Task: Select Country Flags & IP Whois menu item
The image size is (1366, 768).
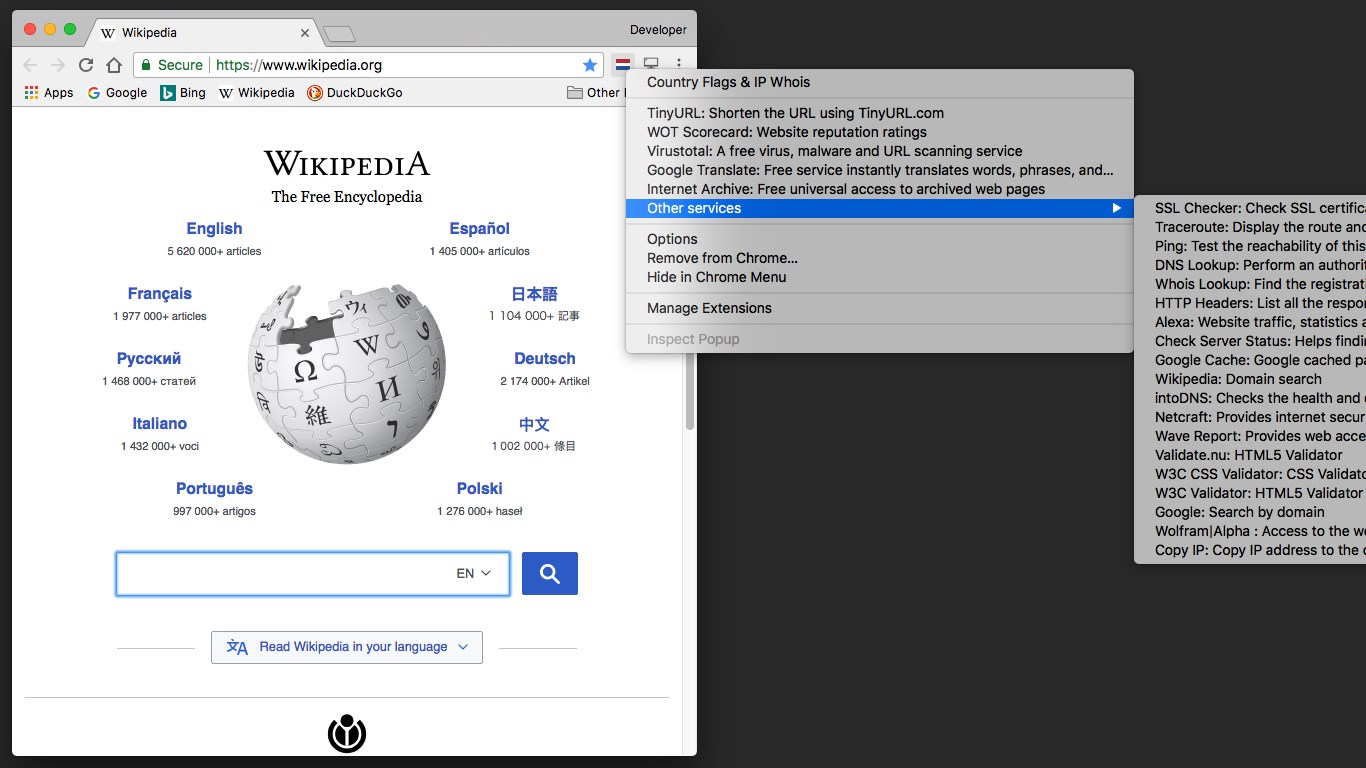Action: tap(880, 82)
